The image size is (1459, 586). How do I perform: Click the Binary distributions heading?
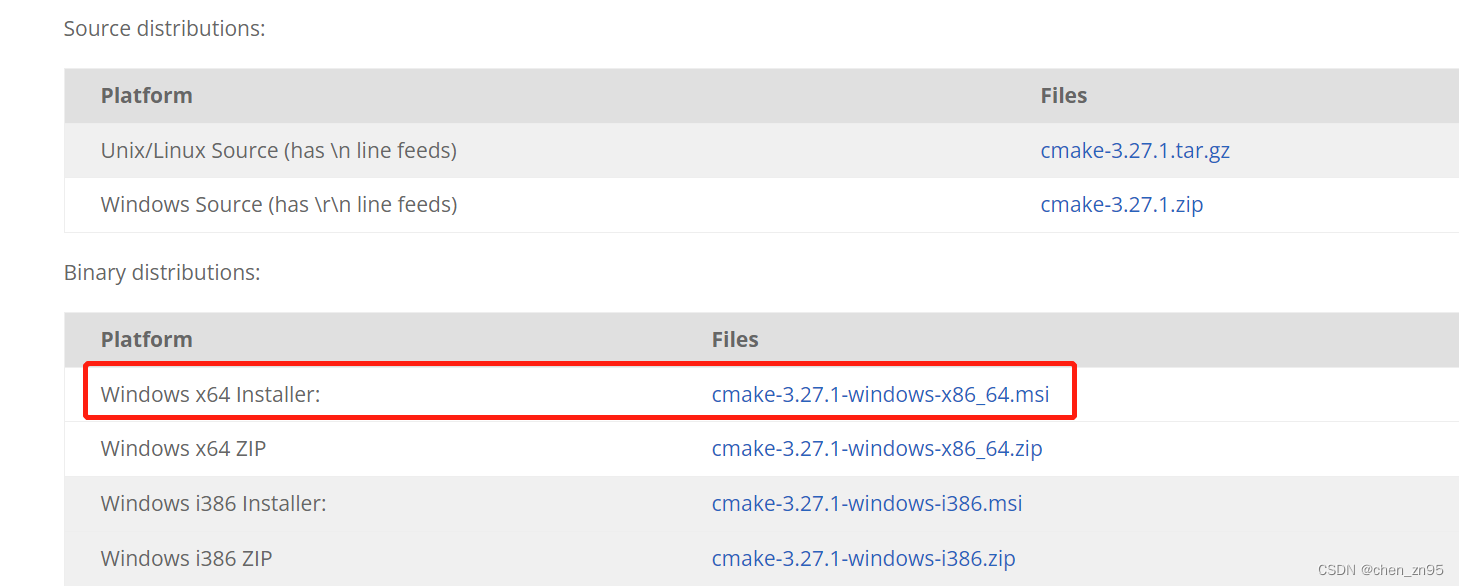pos(161,271)
